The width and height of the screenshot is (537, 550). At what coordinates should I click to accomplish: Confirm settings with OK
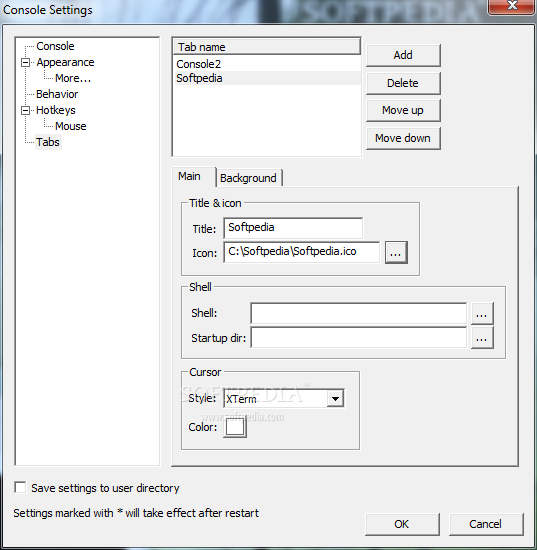tap(402, 524)
